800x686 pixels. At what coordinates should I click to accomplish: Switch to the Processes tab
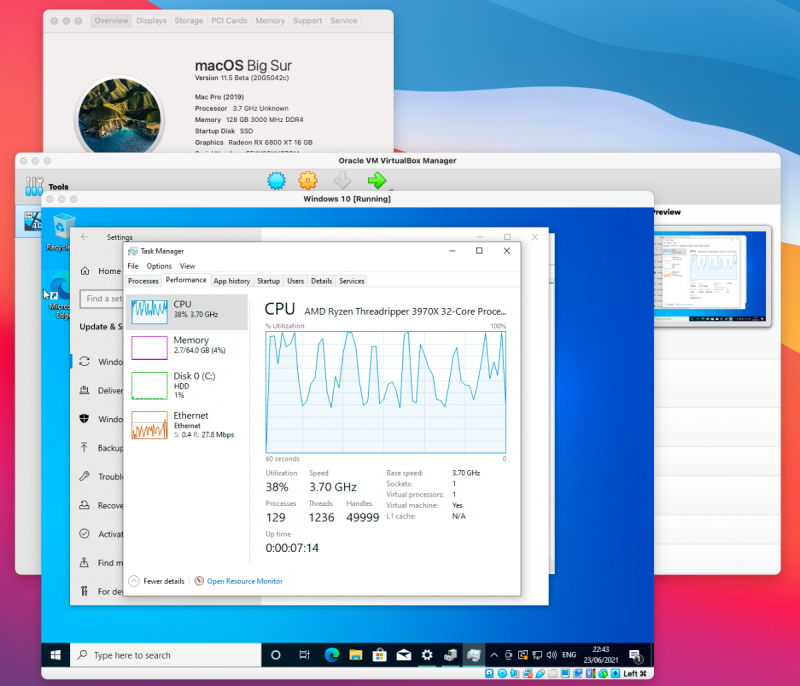(143, 281)
